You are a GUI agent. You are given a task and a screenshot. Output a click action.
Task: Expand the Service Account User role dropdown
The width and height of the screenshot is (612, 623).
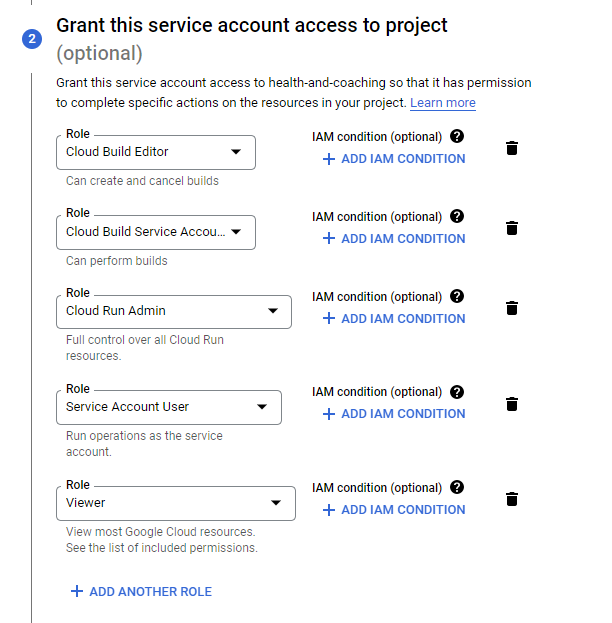click(x=169, y=407)
